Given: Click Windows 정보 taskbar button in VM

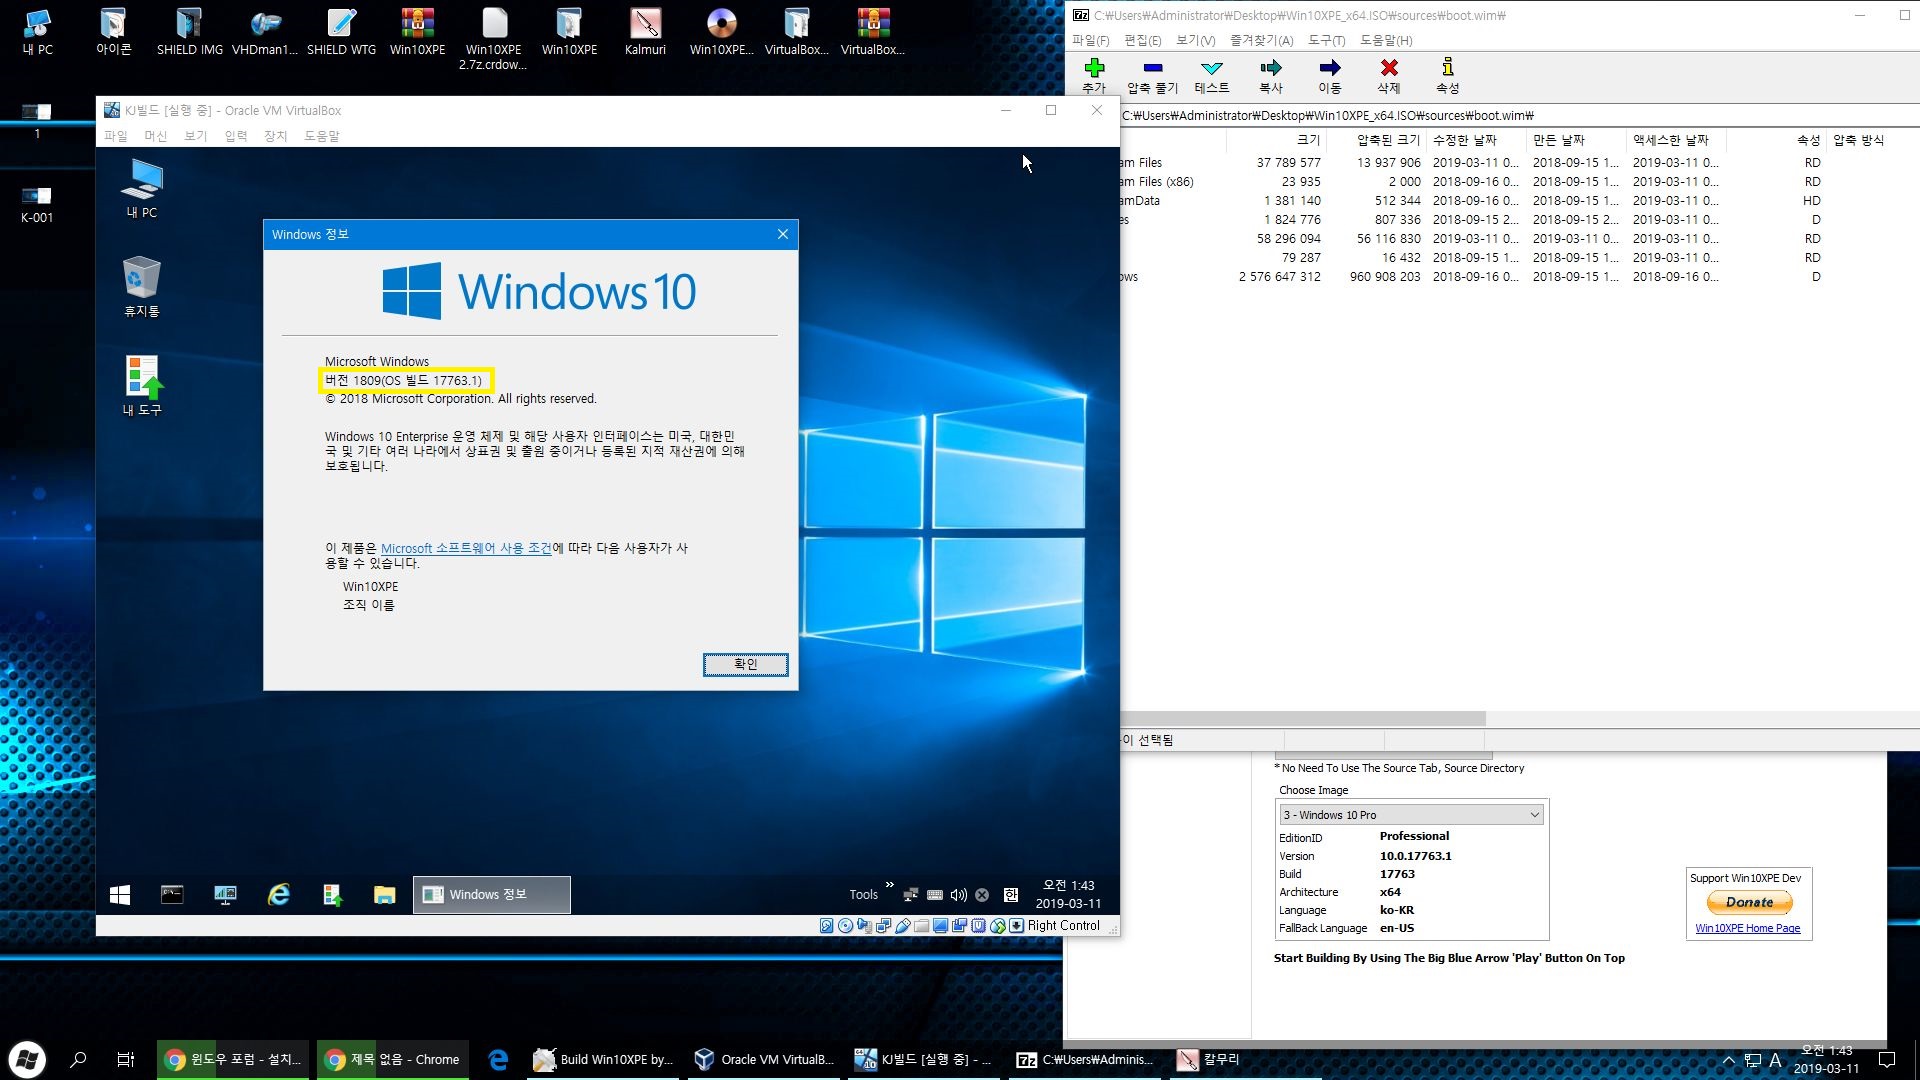Looking at the screenshot, I should click(x=491, y=895).
